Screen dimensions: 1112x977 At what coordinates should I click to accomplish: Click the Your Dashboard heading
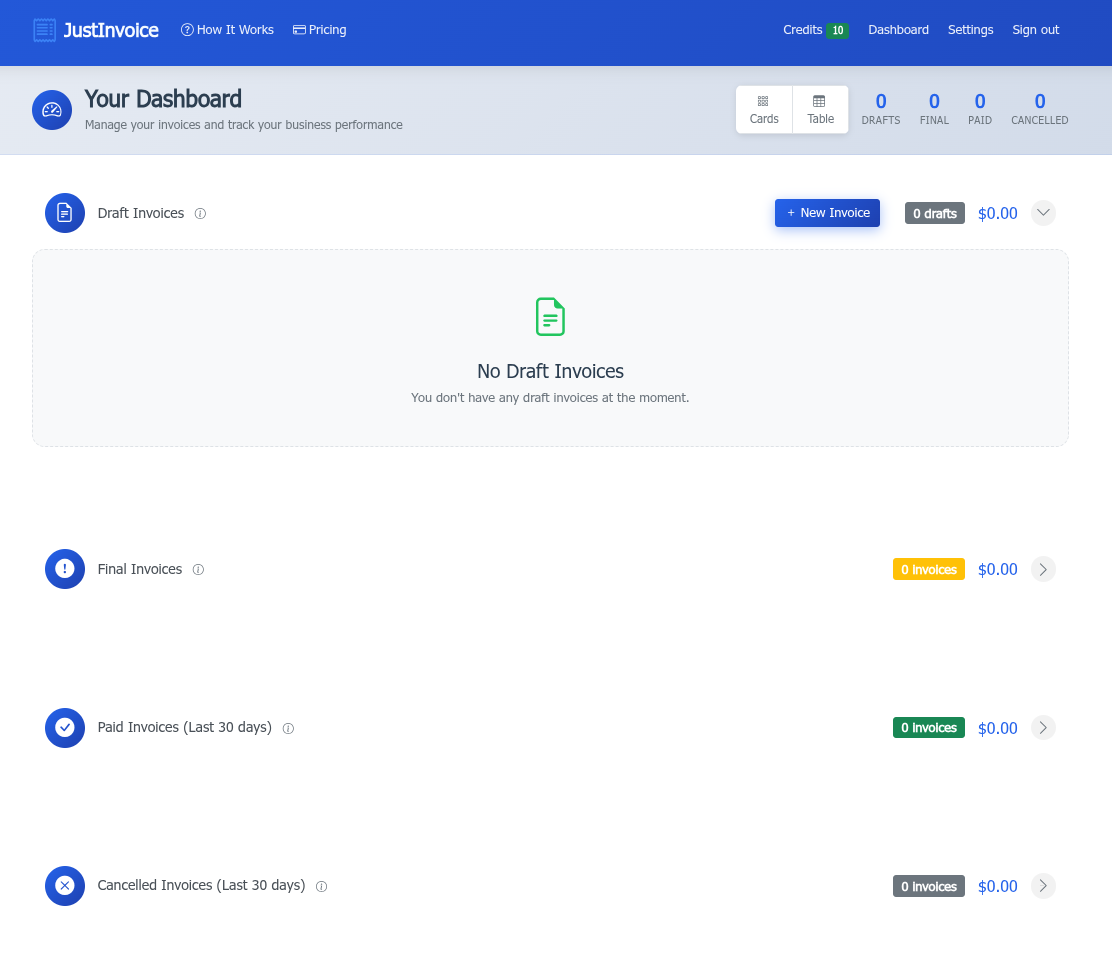point(163,99)
